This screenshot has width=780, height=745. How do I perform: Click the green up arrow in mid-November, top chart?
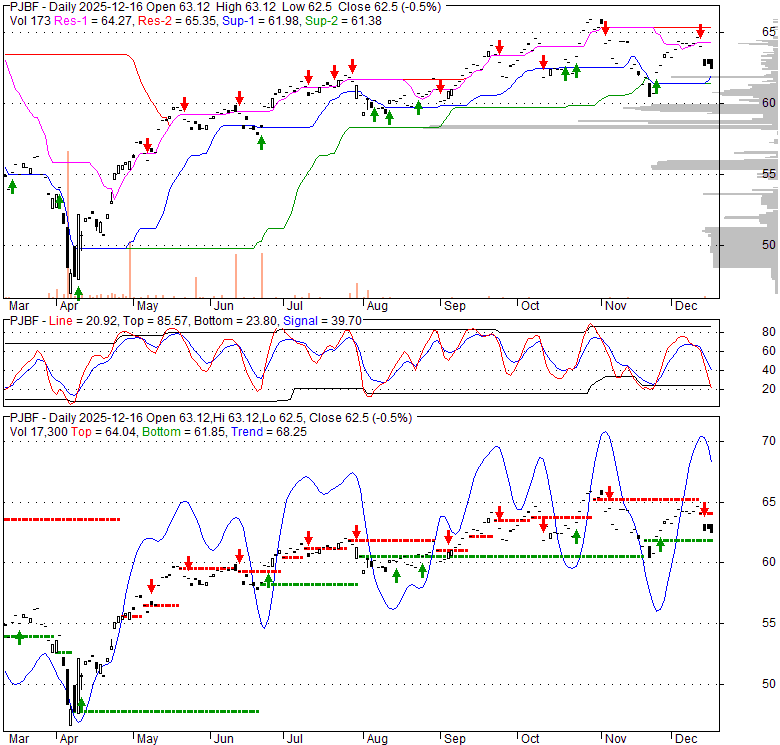coord(656,86)
